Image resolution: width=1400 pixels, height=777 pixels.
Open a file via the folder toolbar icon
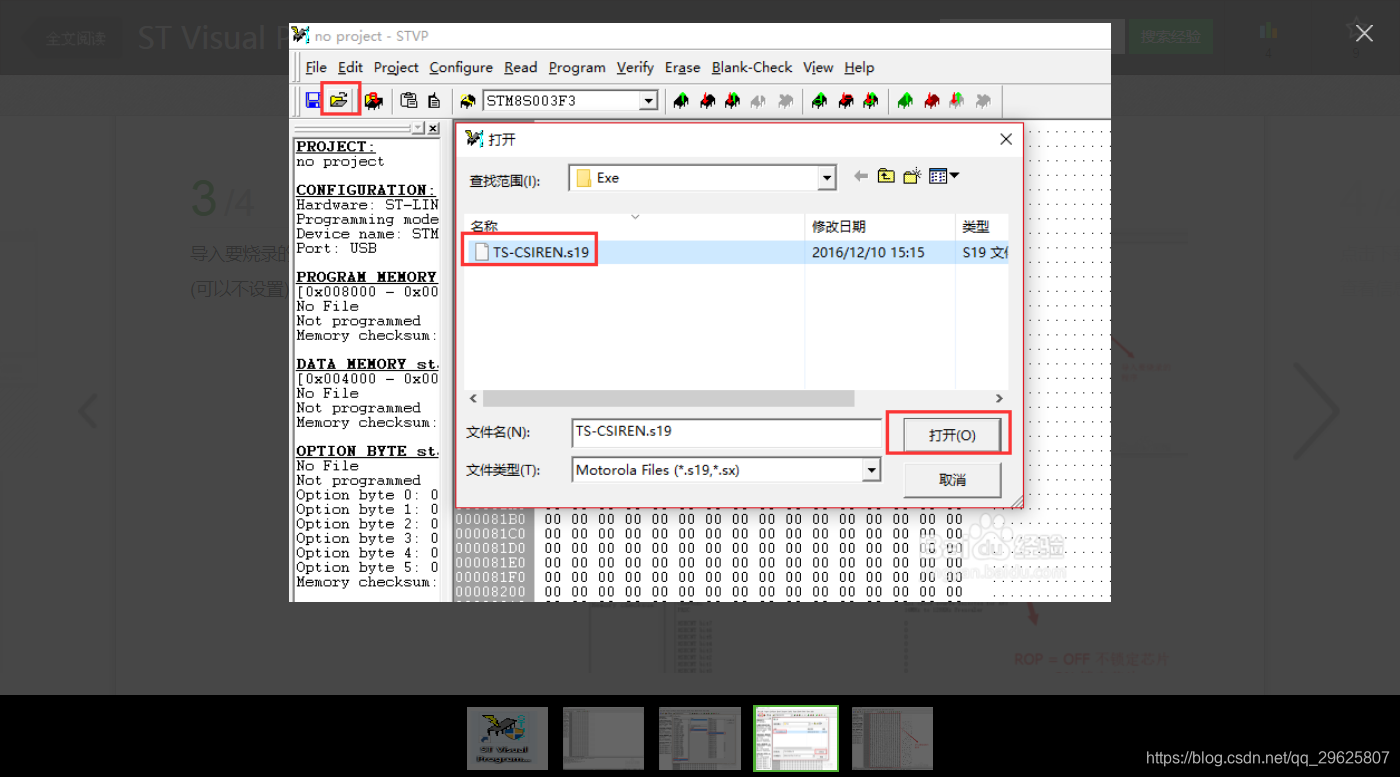pos(340,100)
